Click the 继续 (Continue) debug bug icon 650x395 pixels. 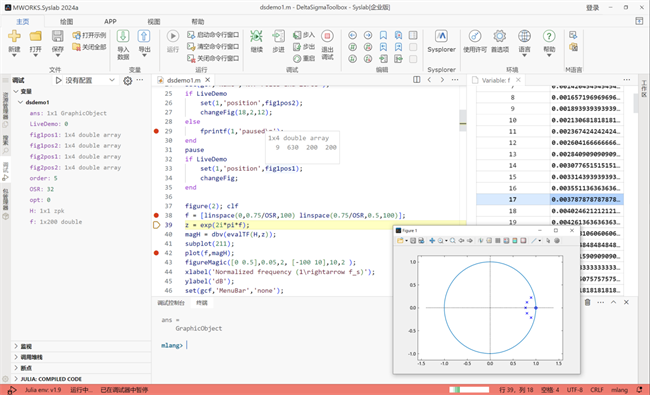(257, 36)
